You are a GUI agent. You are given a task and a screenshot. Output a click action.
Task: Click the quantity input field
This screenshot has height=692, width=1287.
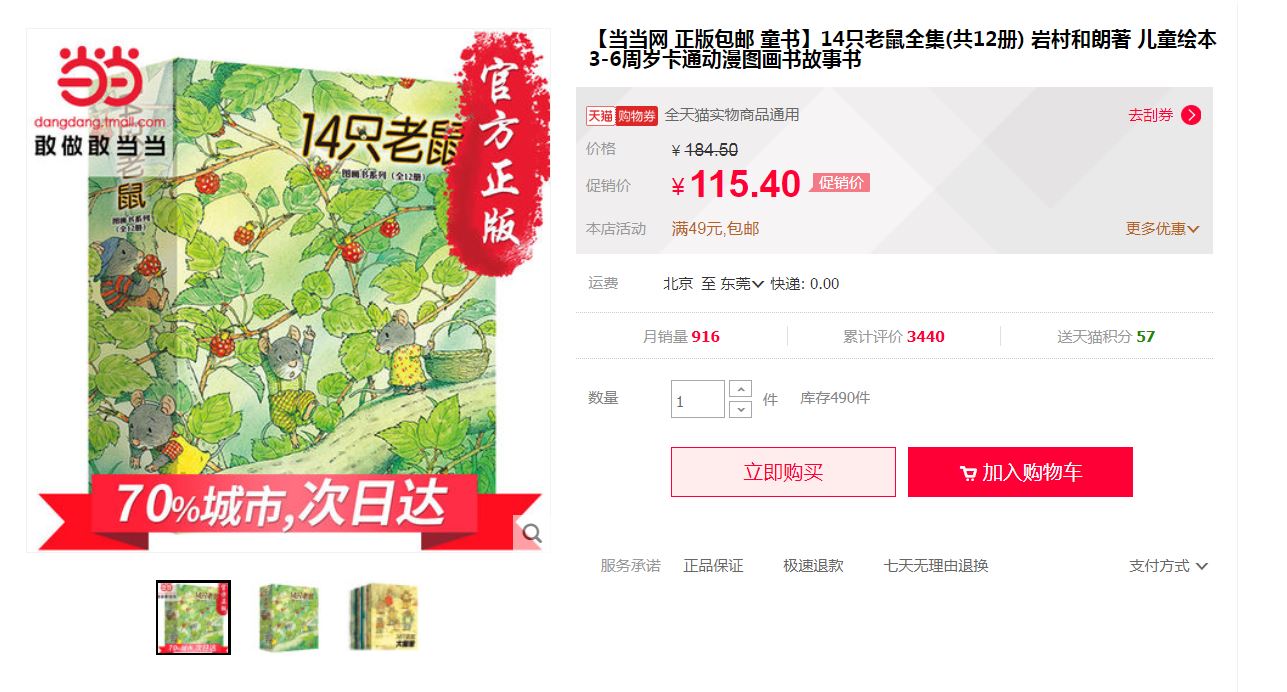pyautogui.click(x=697, y=399)
